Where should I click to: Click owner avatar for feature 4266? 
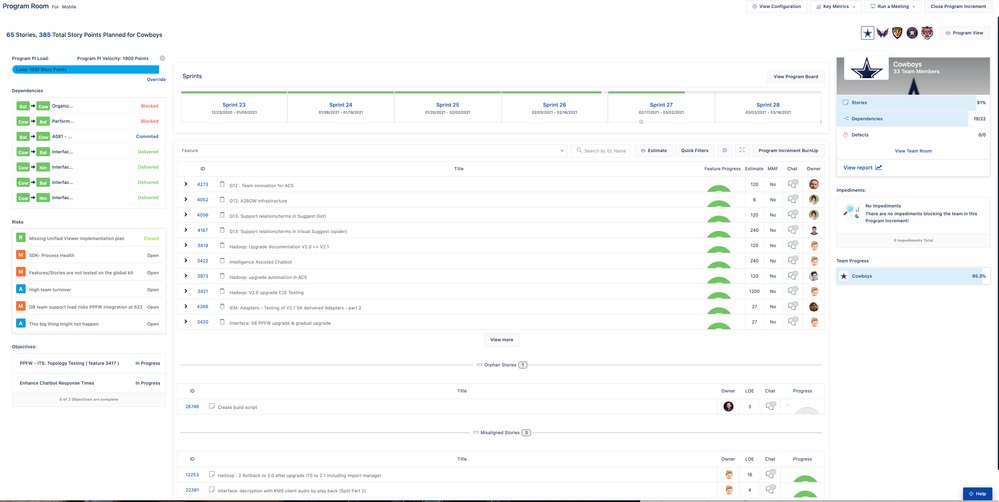pyautogui.click(x=814, y=306)
